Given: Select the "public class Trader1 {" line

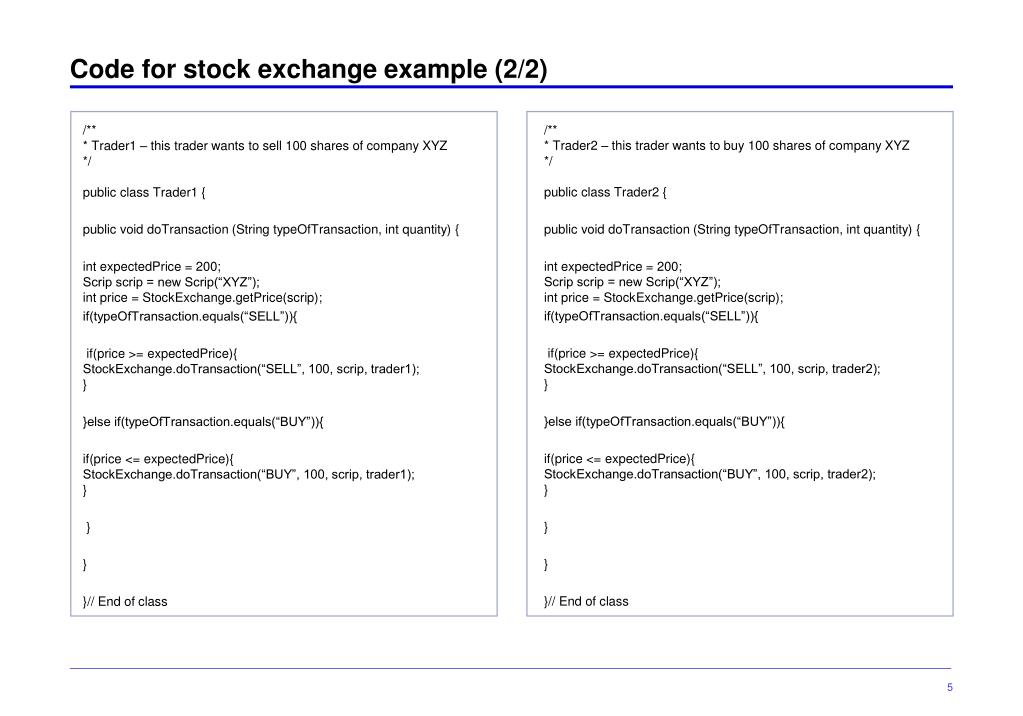Looking at the screenshot, I should 144,193.
